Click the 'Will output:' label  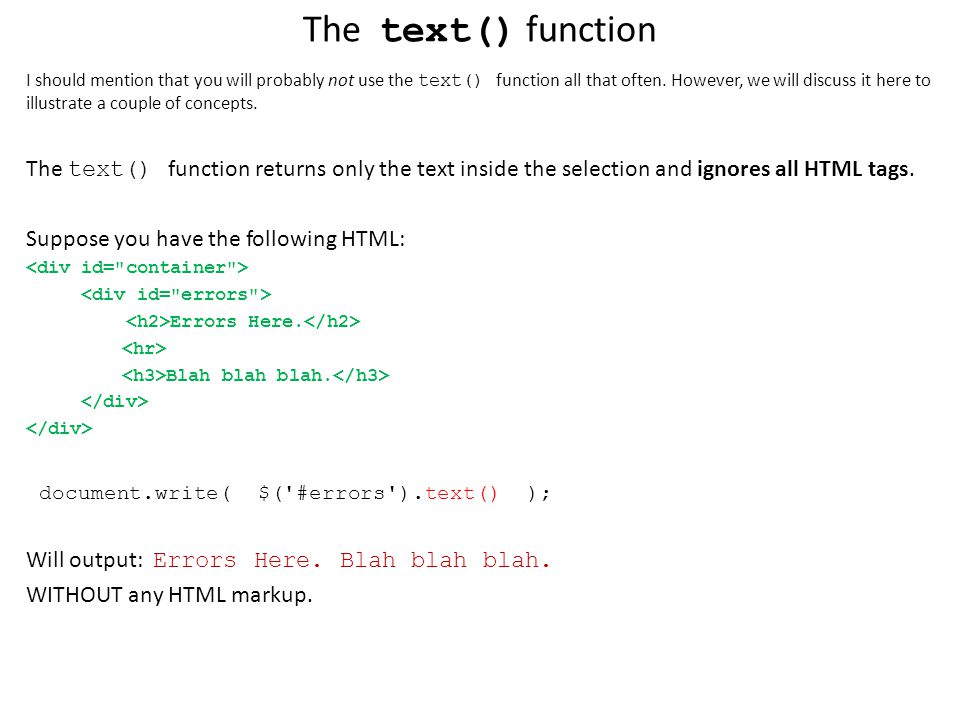84,560
